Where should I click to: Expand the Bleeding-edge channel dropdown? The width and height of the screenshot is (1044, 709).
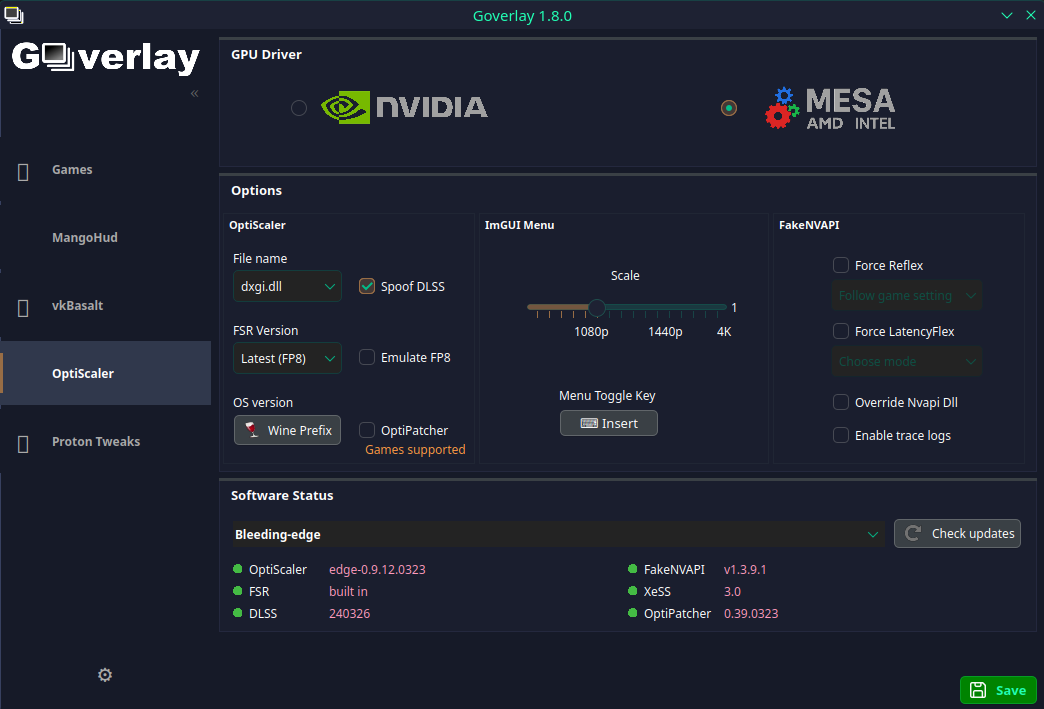pos(558,534)
